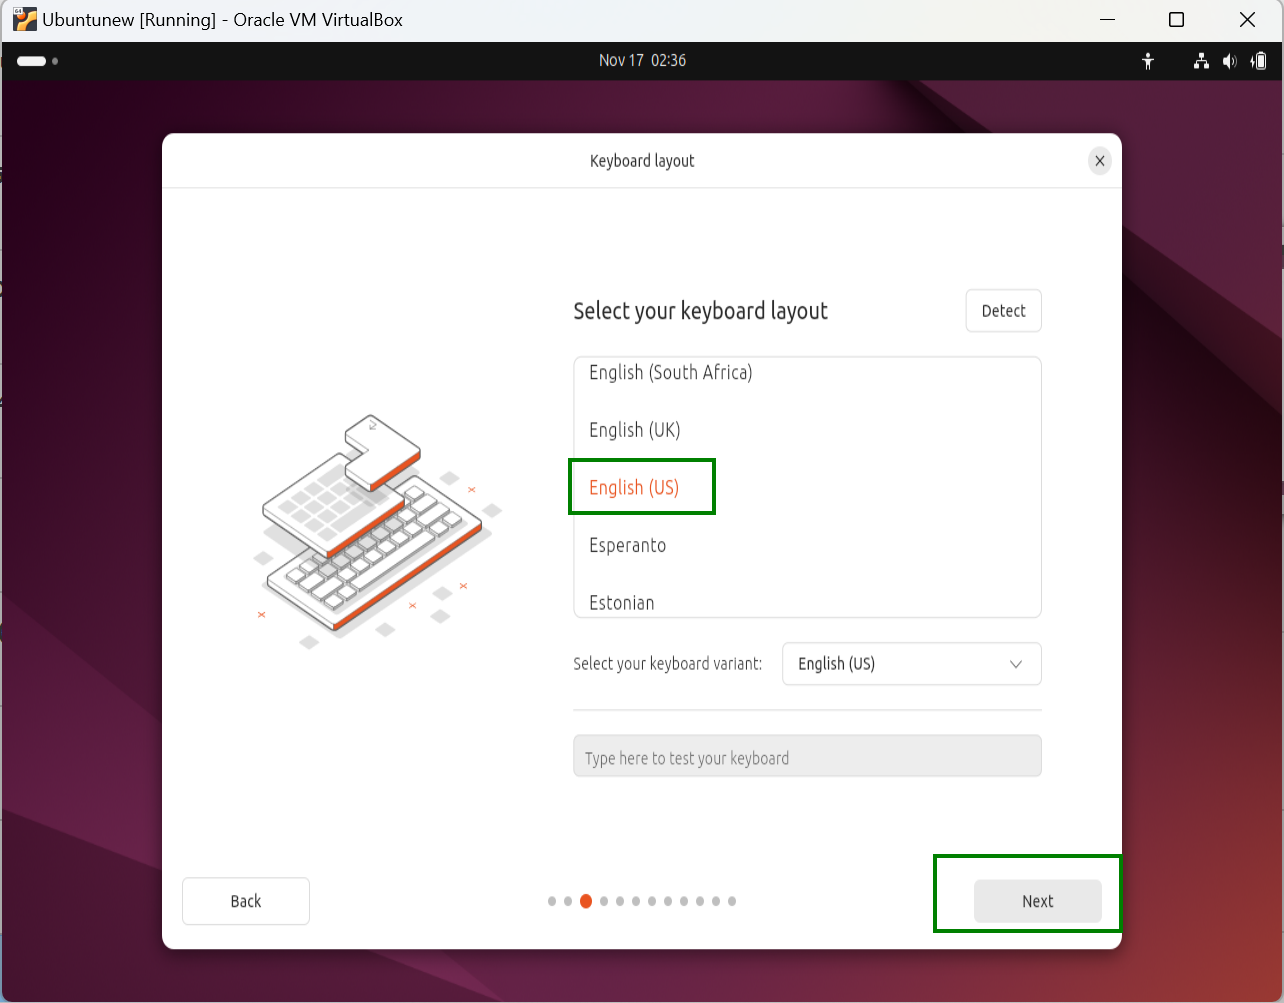Select Estonian layout

click(807, 602)
